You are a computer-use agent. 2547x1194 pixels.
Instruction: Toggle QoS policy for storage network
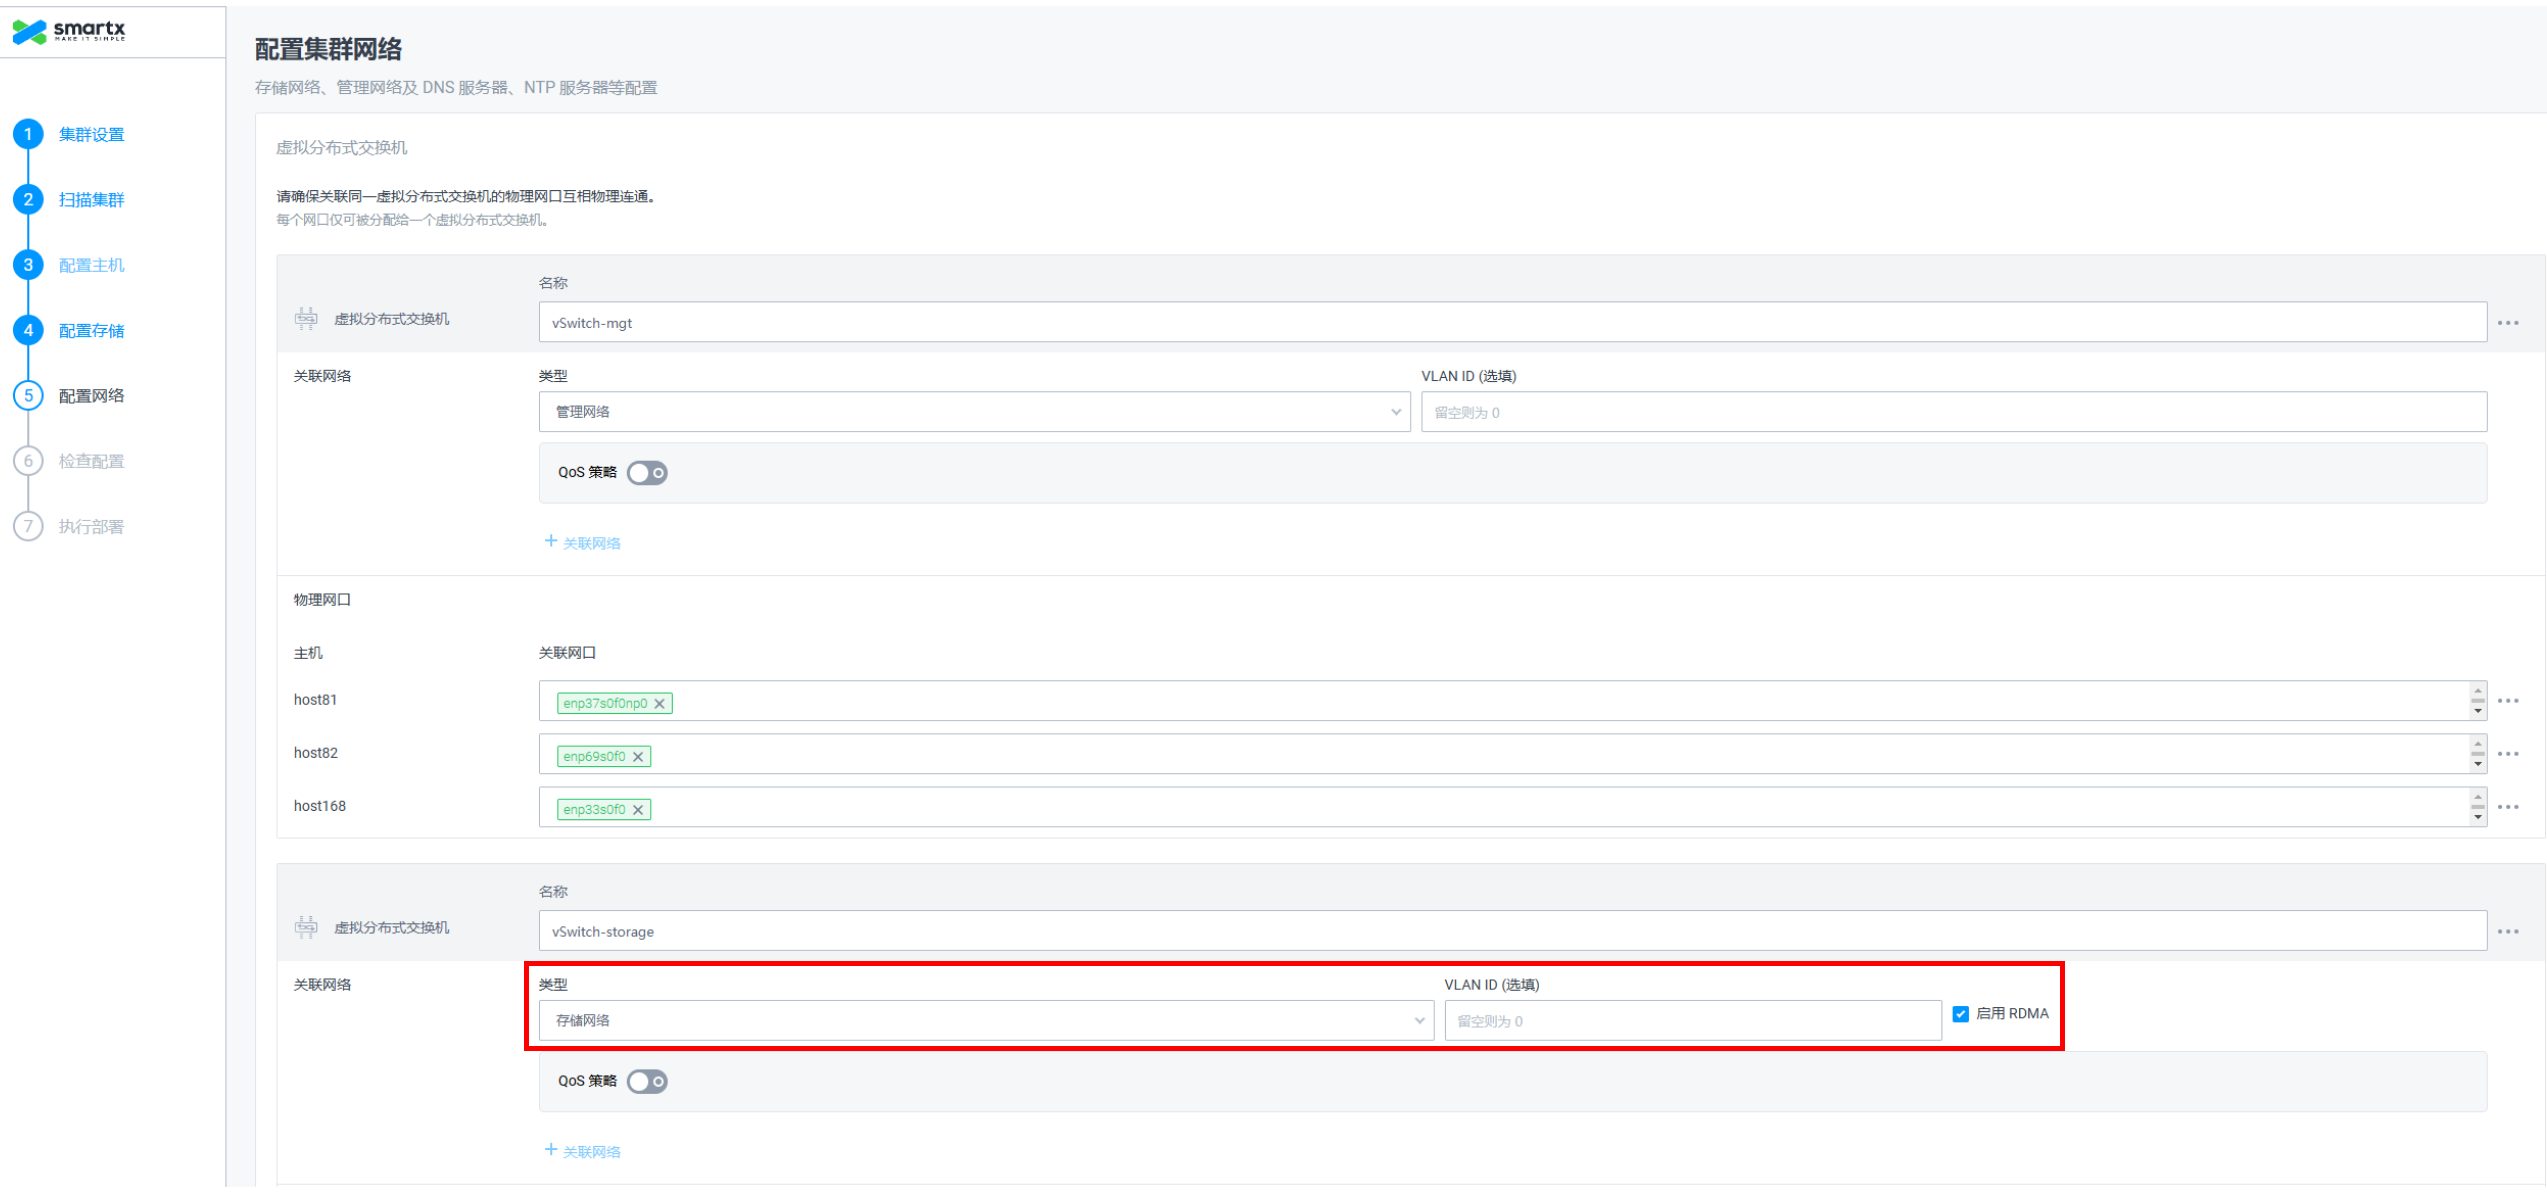point(647,1082)
